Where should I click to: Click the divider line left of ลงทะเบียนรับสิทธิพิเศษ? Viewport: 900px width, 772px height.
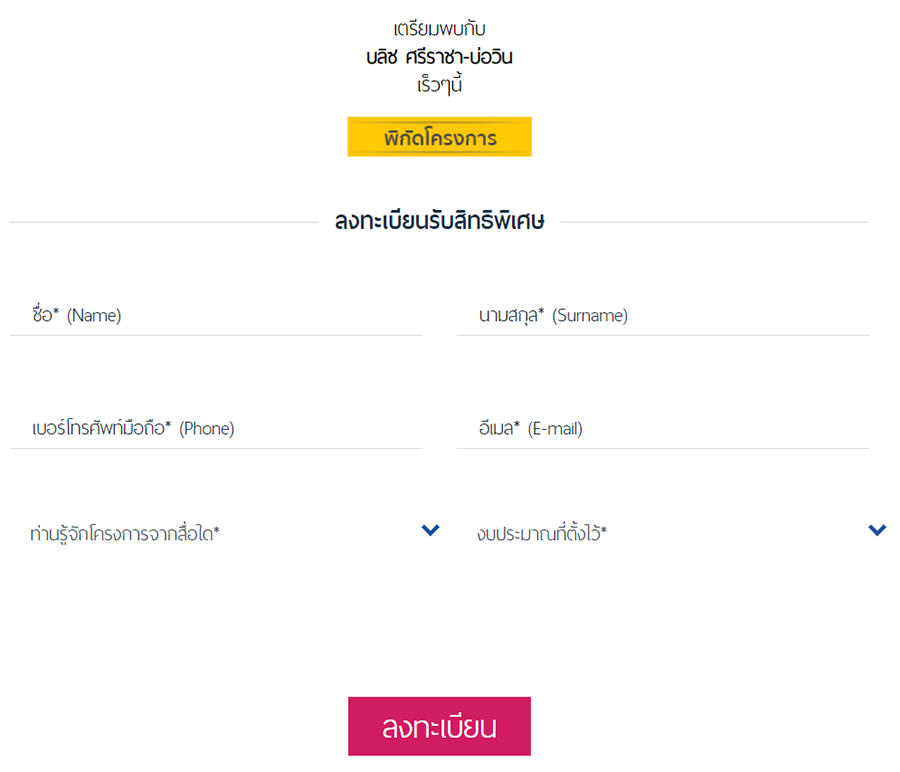(160, 222)
